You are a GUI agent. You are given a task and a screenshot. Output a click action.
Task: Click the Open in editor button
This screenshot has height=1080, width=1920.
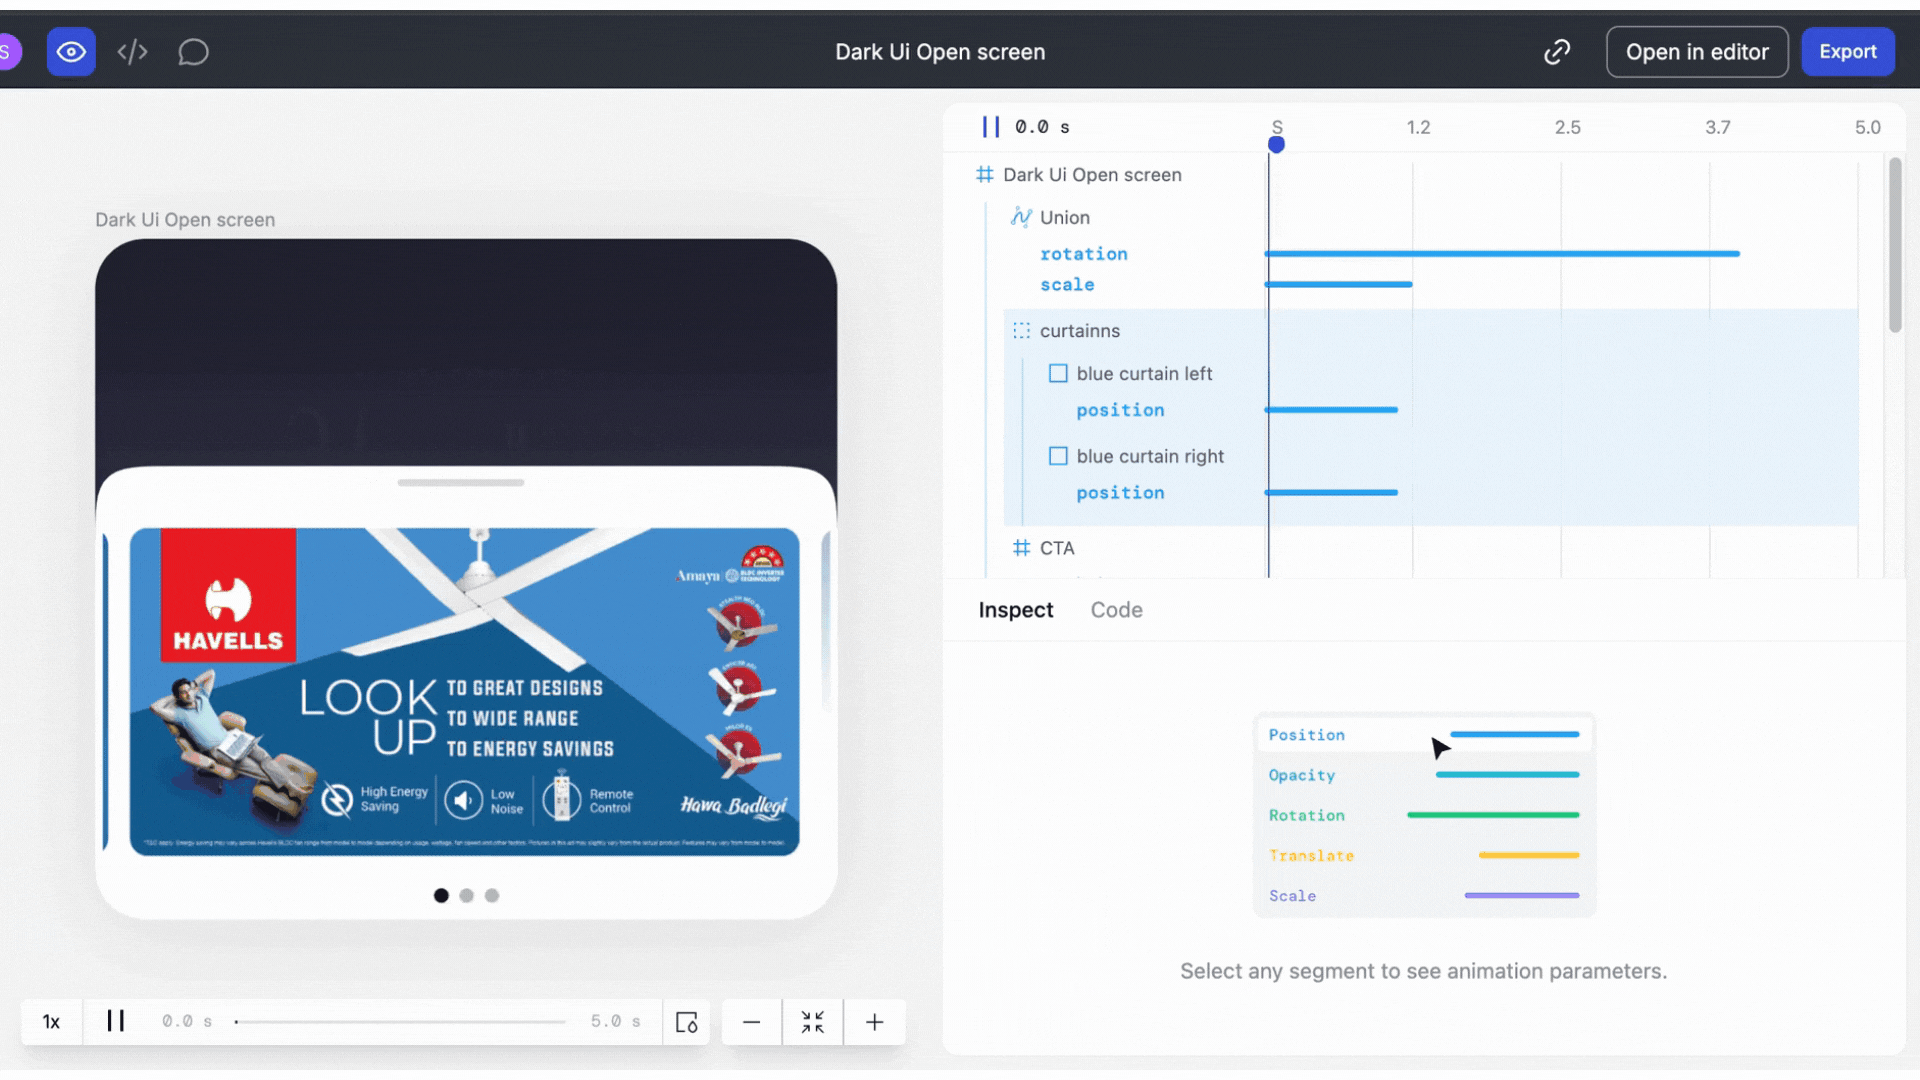pos(1697,52)
